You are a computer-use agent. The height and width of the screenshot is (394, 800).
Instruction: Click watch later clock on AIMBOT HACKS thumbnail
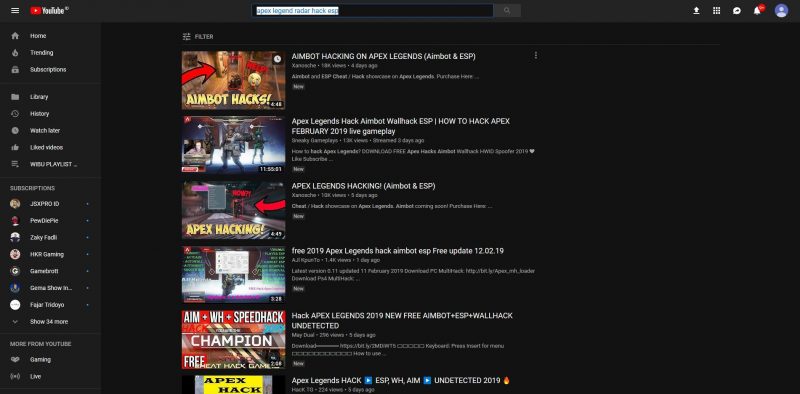click(277, 59)
